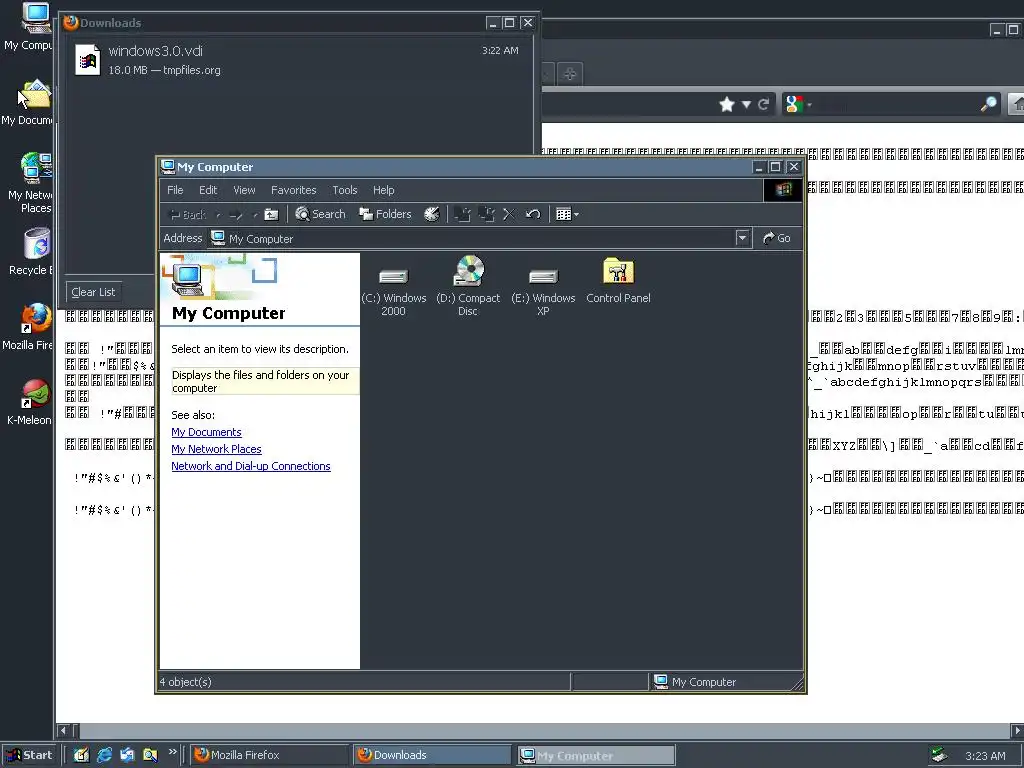
Task: Follow the Network and Dial-up Connections link
Action: pyautogui.click(x=251, y=466)
